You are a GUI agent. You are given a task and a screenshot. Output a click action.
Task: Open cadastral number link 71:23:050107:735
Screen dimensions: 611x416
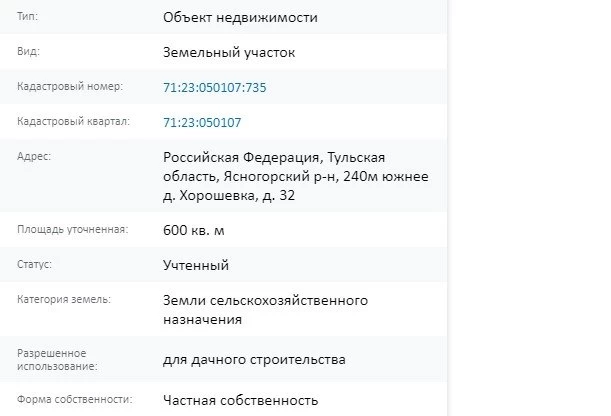pos(214,88)
